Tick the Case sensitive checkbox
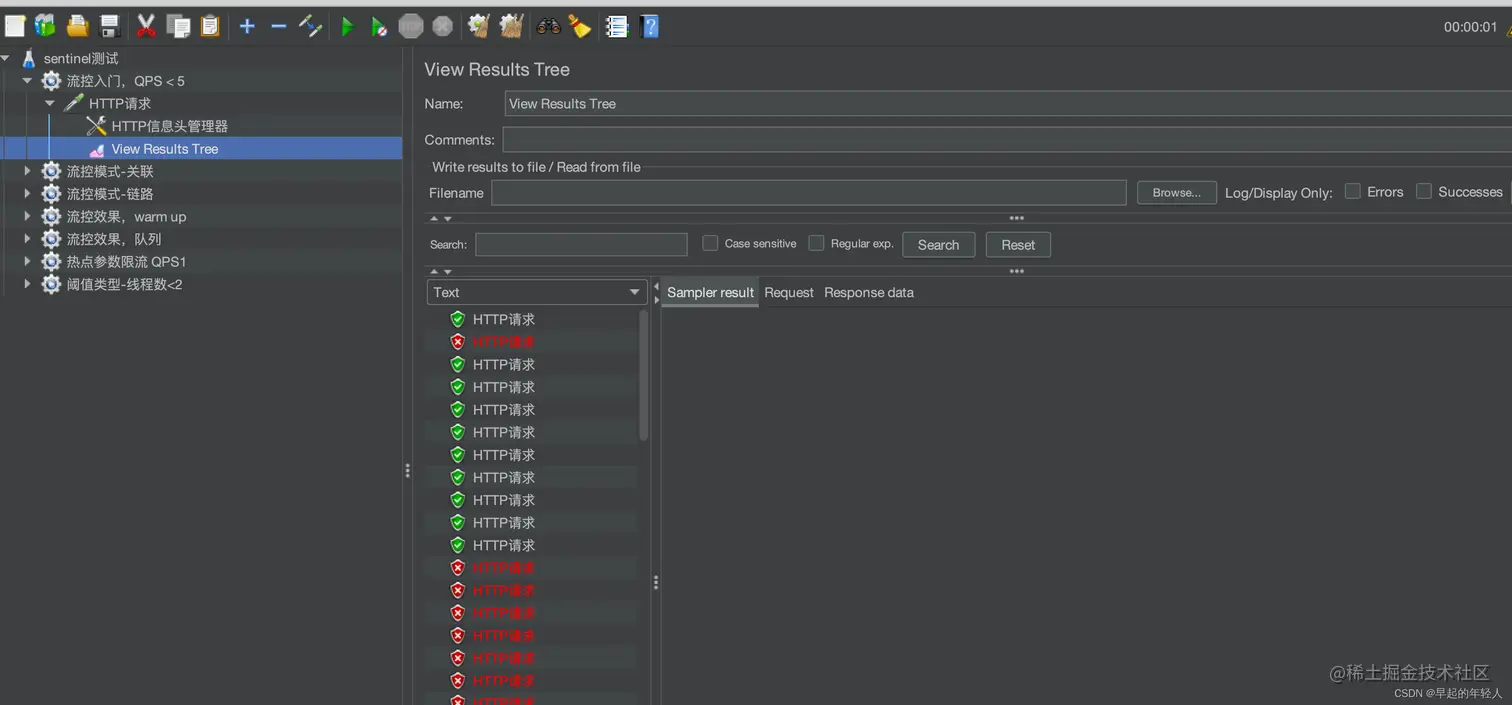The image size is (1512, 705). point(710,243)
